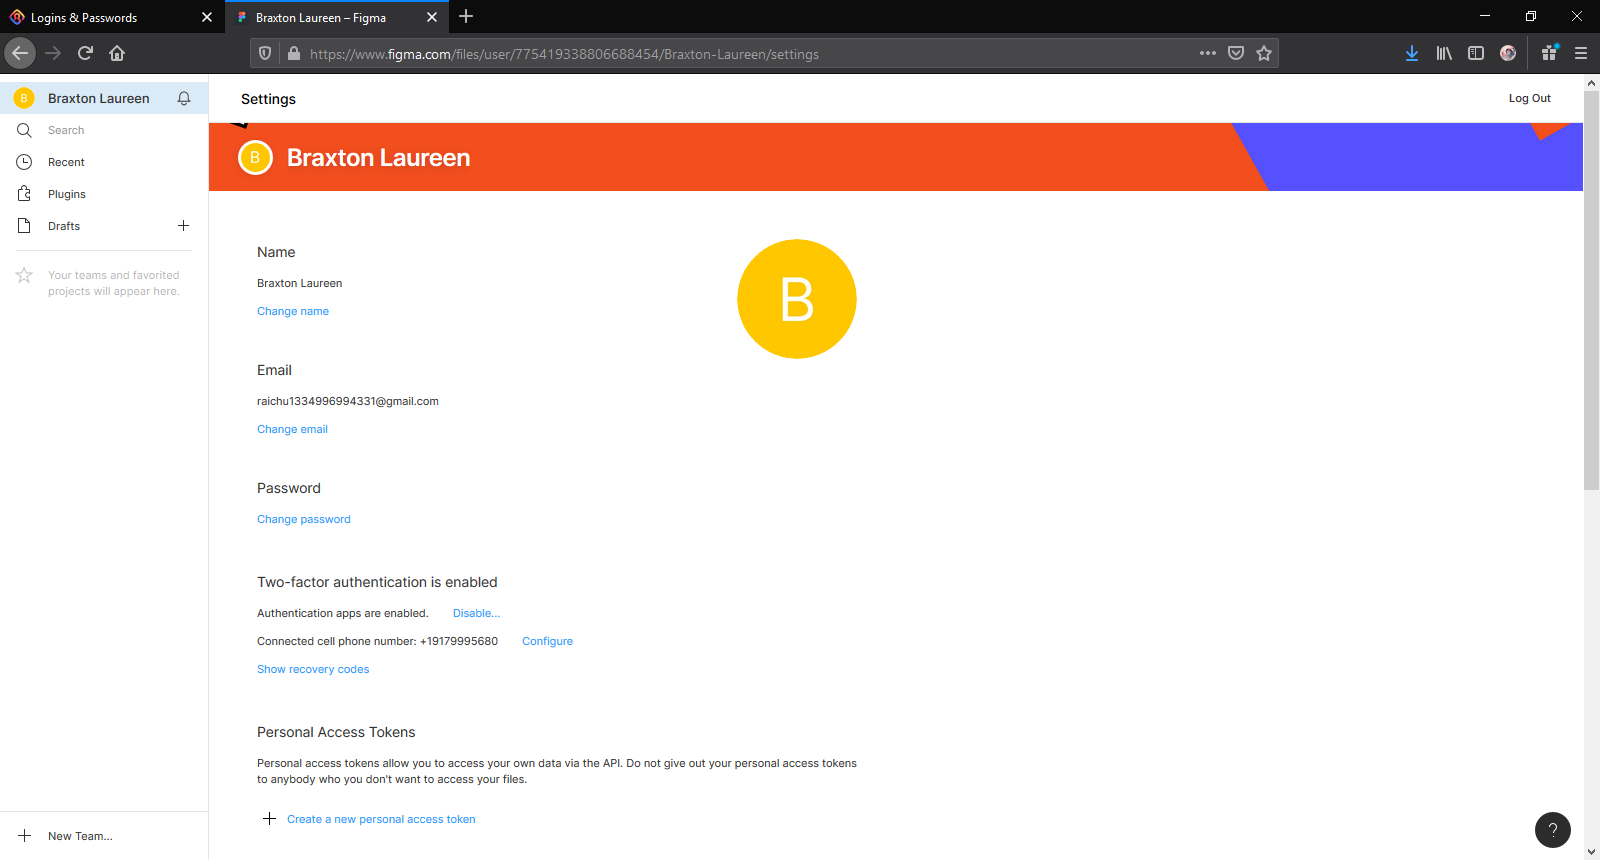Click the Personal Access Tokens heading
1600x860 pixels.
[336, 732]
